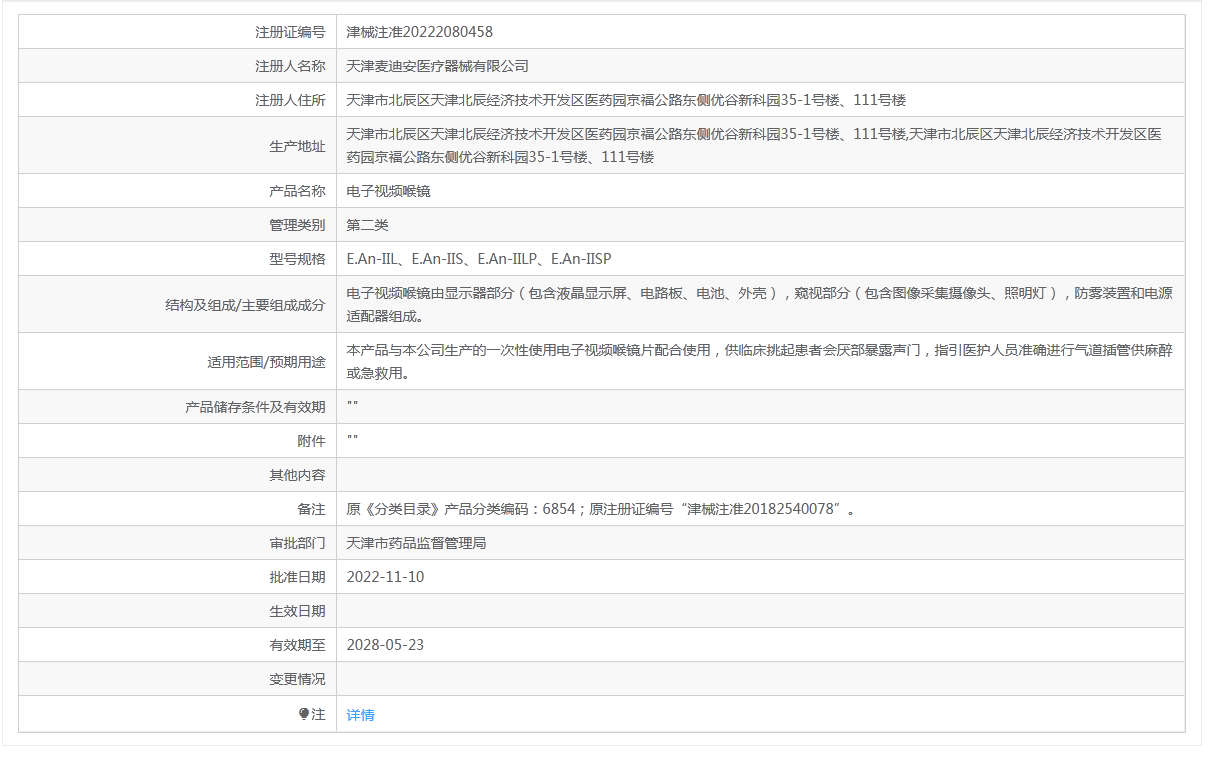Click the 注册人住所 label cell
The width and height of the screenshot is (1215, 760).
pyautogui.click(x=177, y=101)
